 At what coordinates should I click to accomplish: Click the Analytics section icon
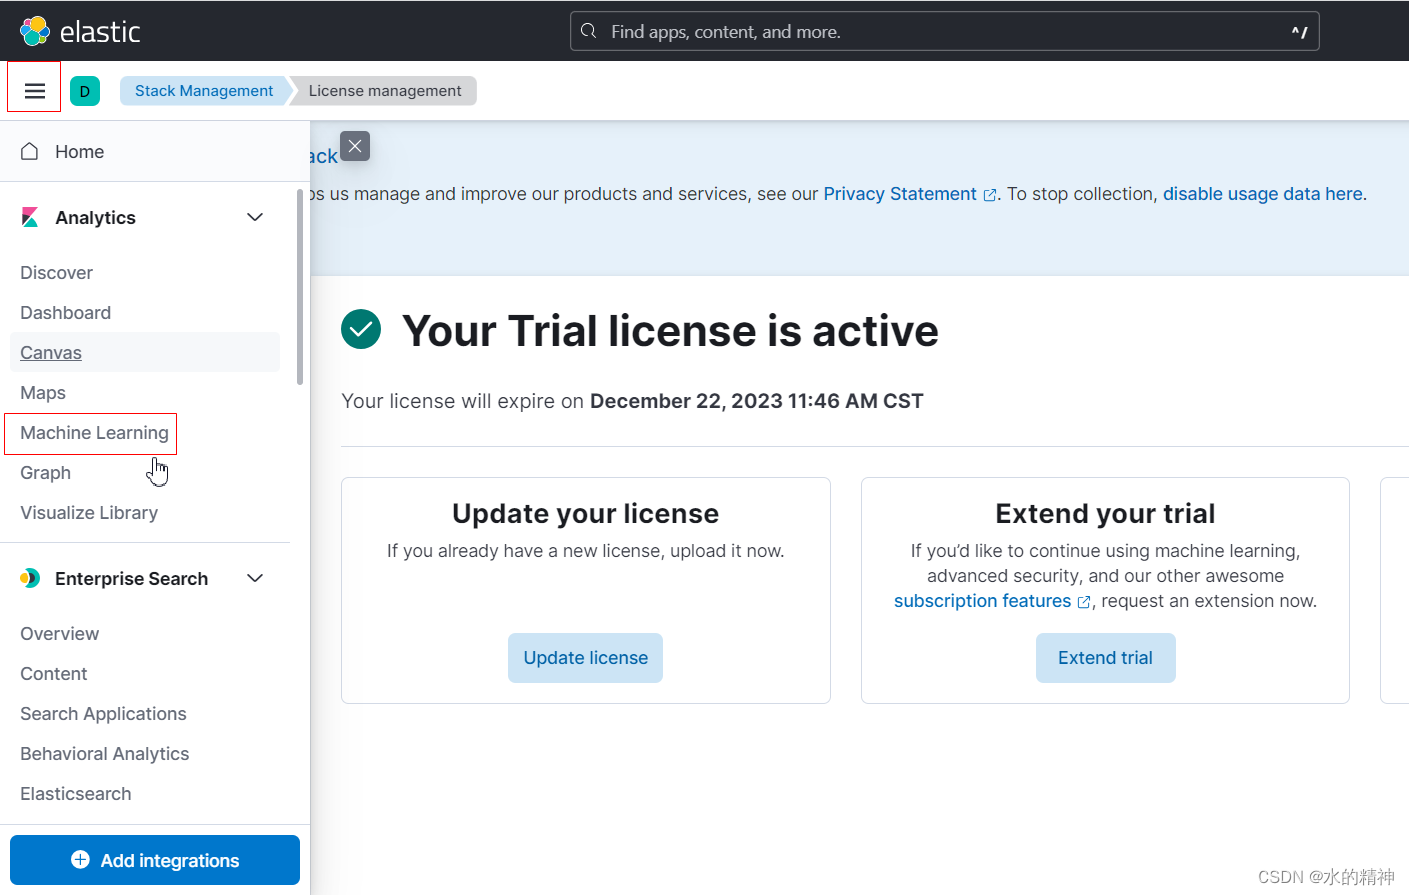pyautogui.click(x=29, y=217)
